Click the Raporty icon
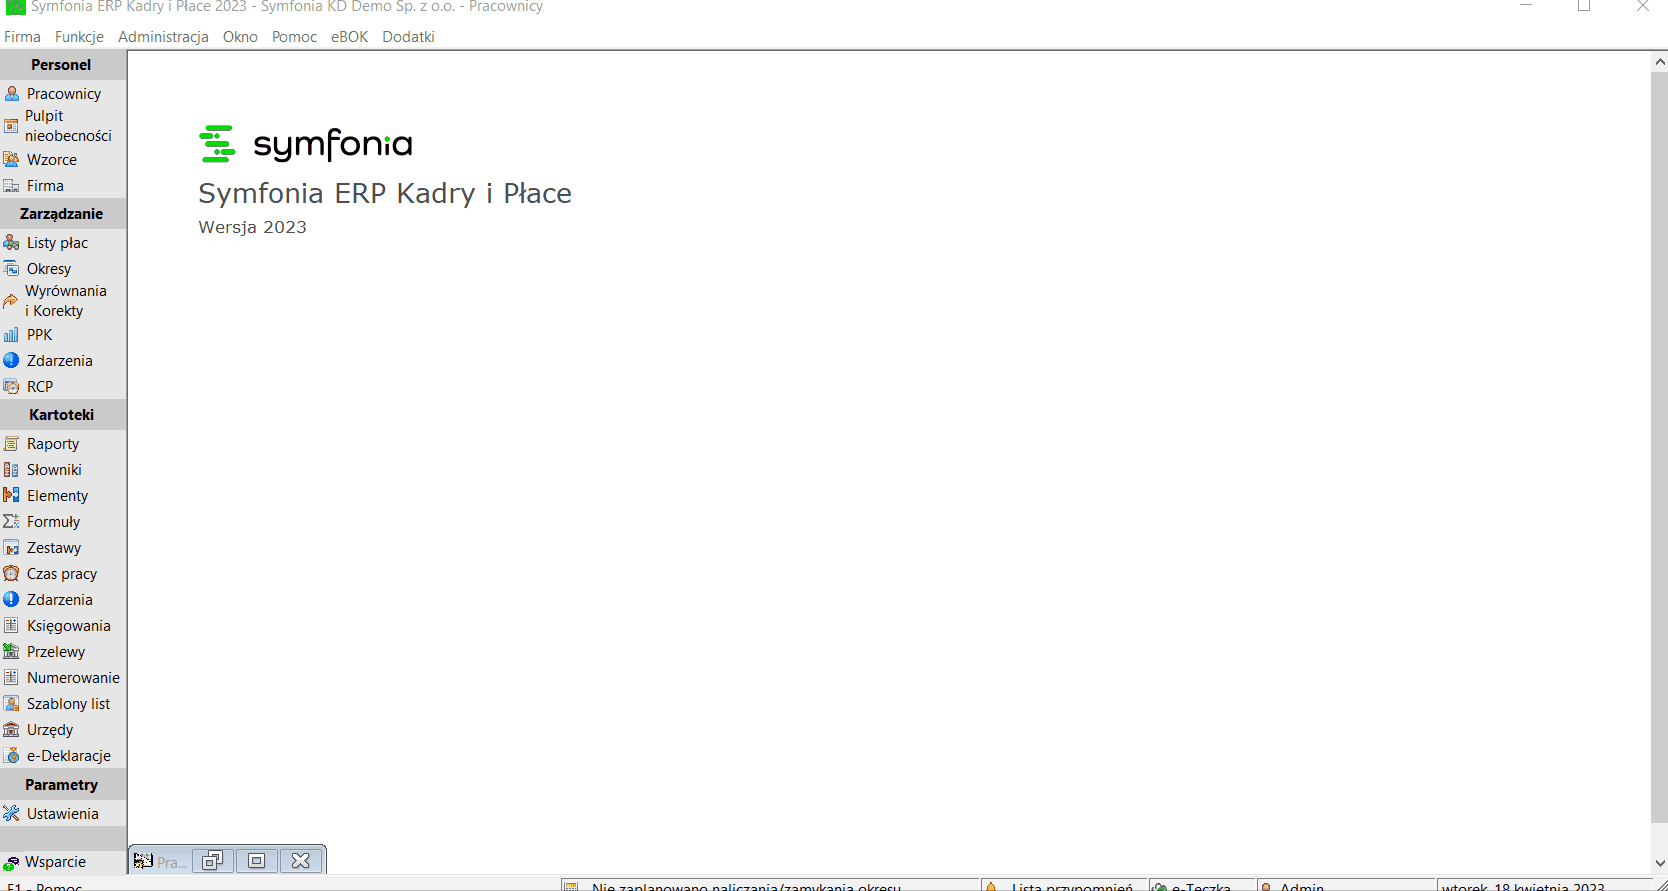The width and height of the screenshot is (1668, 891). [12, 443]
